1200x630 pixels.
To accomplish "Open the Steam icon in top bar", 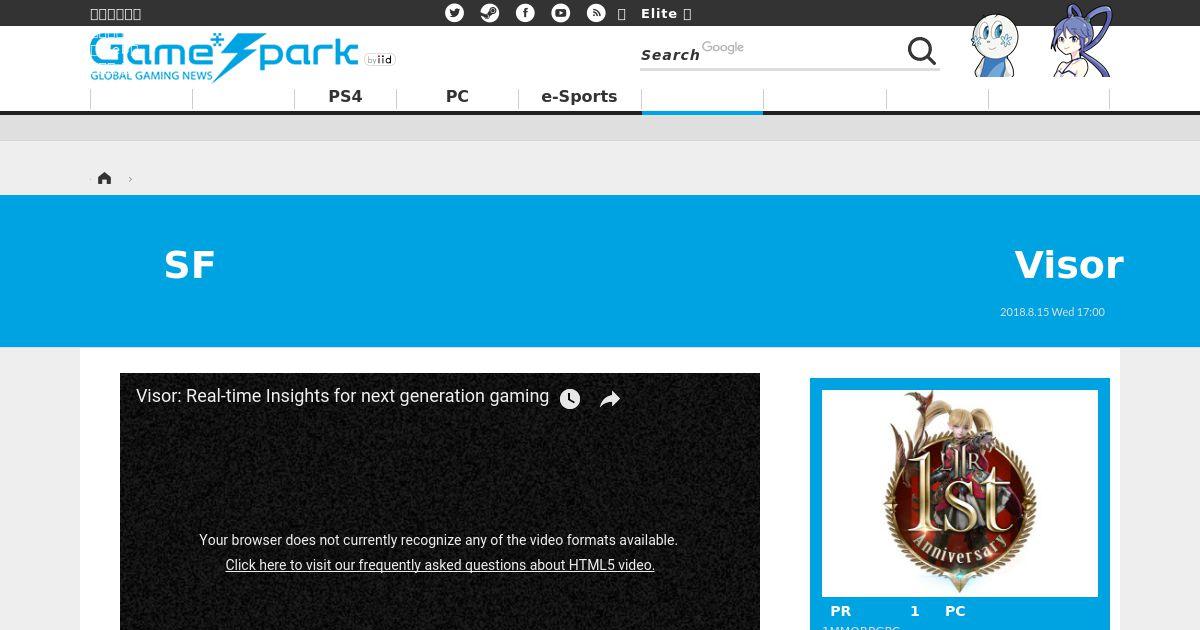I will point(490,13).
